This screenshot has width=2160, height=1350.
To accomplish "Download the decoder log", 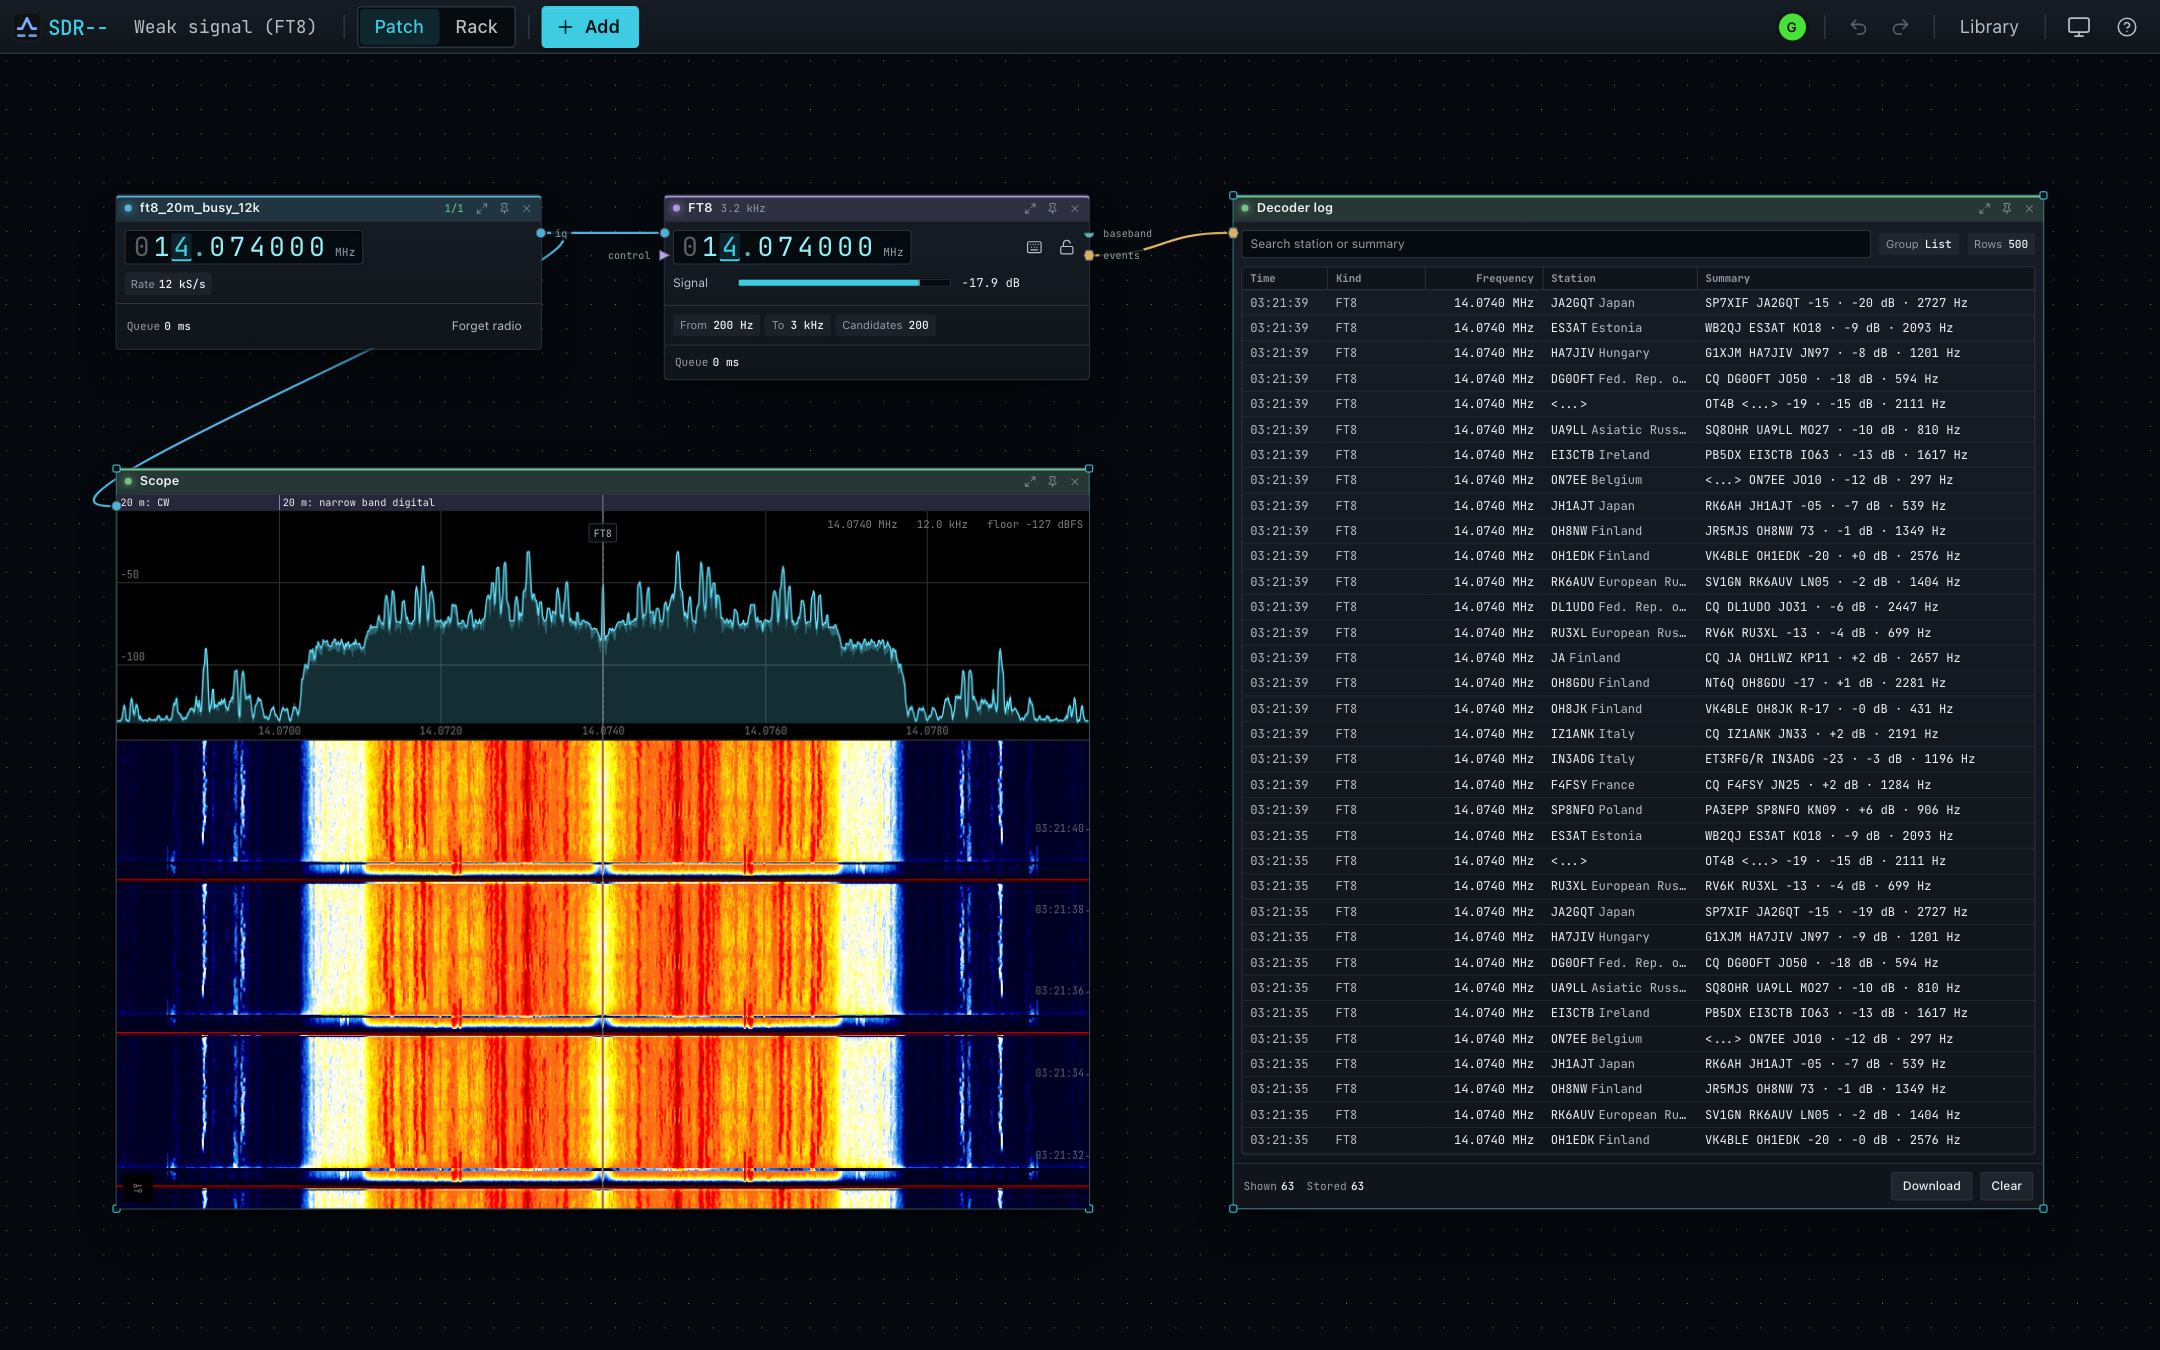I will pyautogui.click(x=1931, y=1186).
